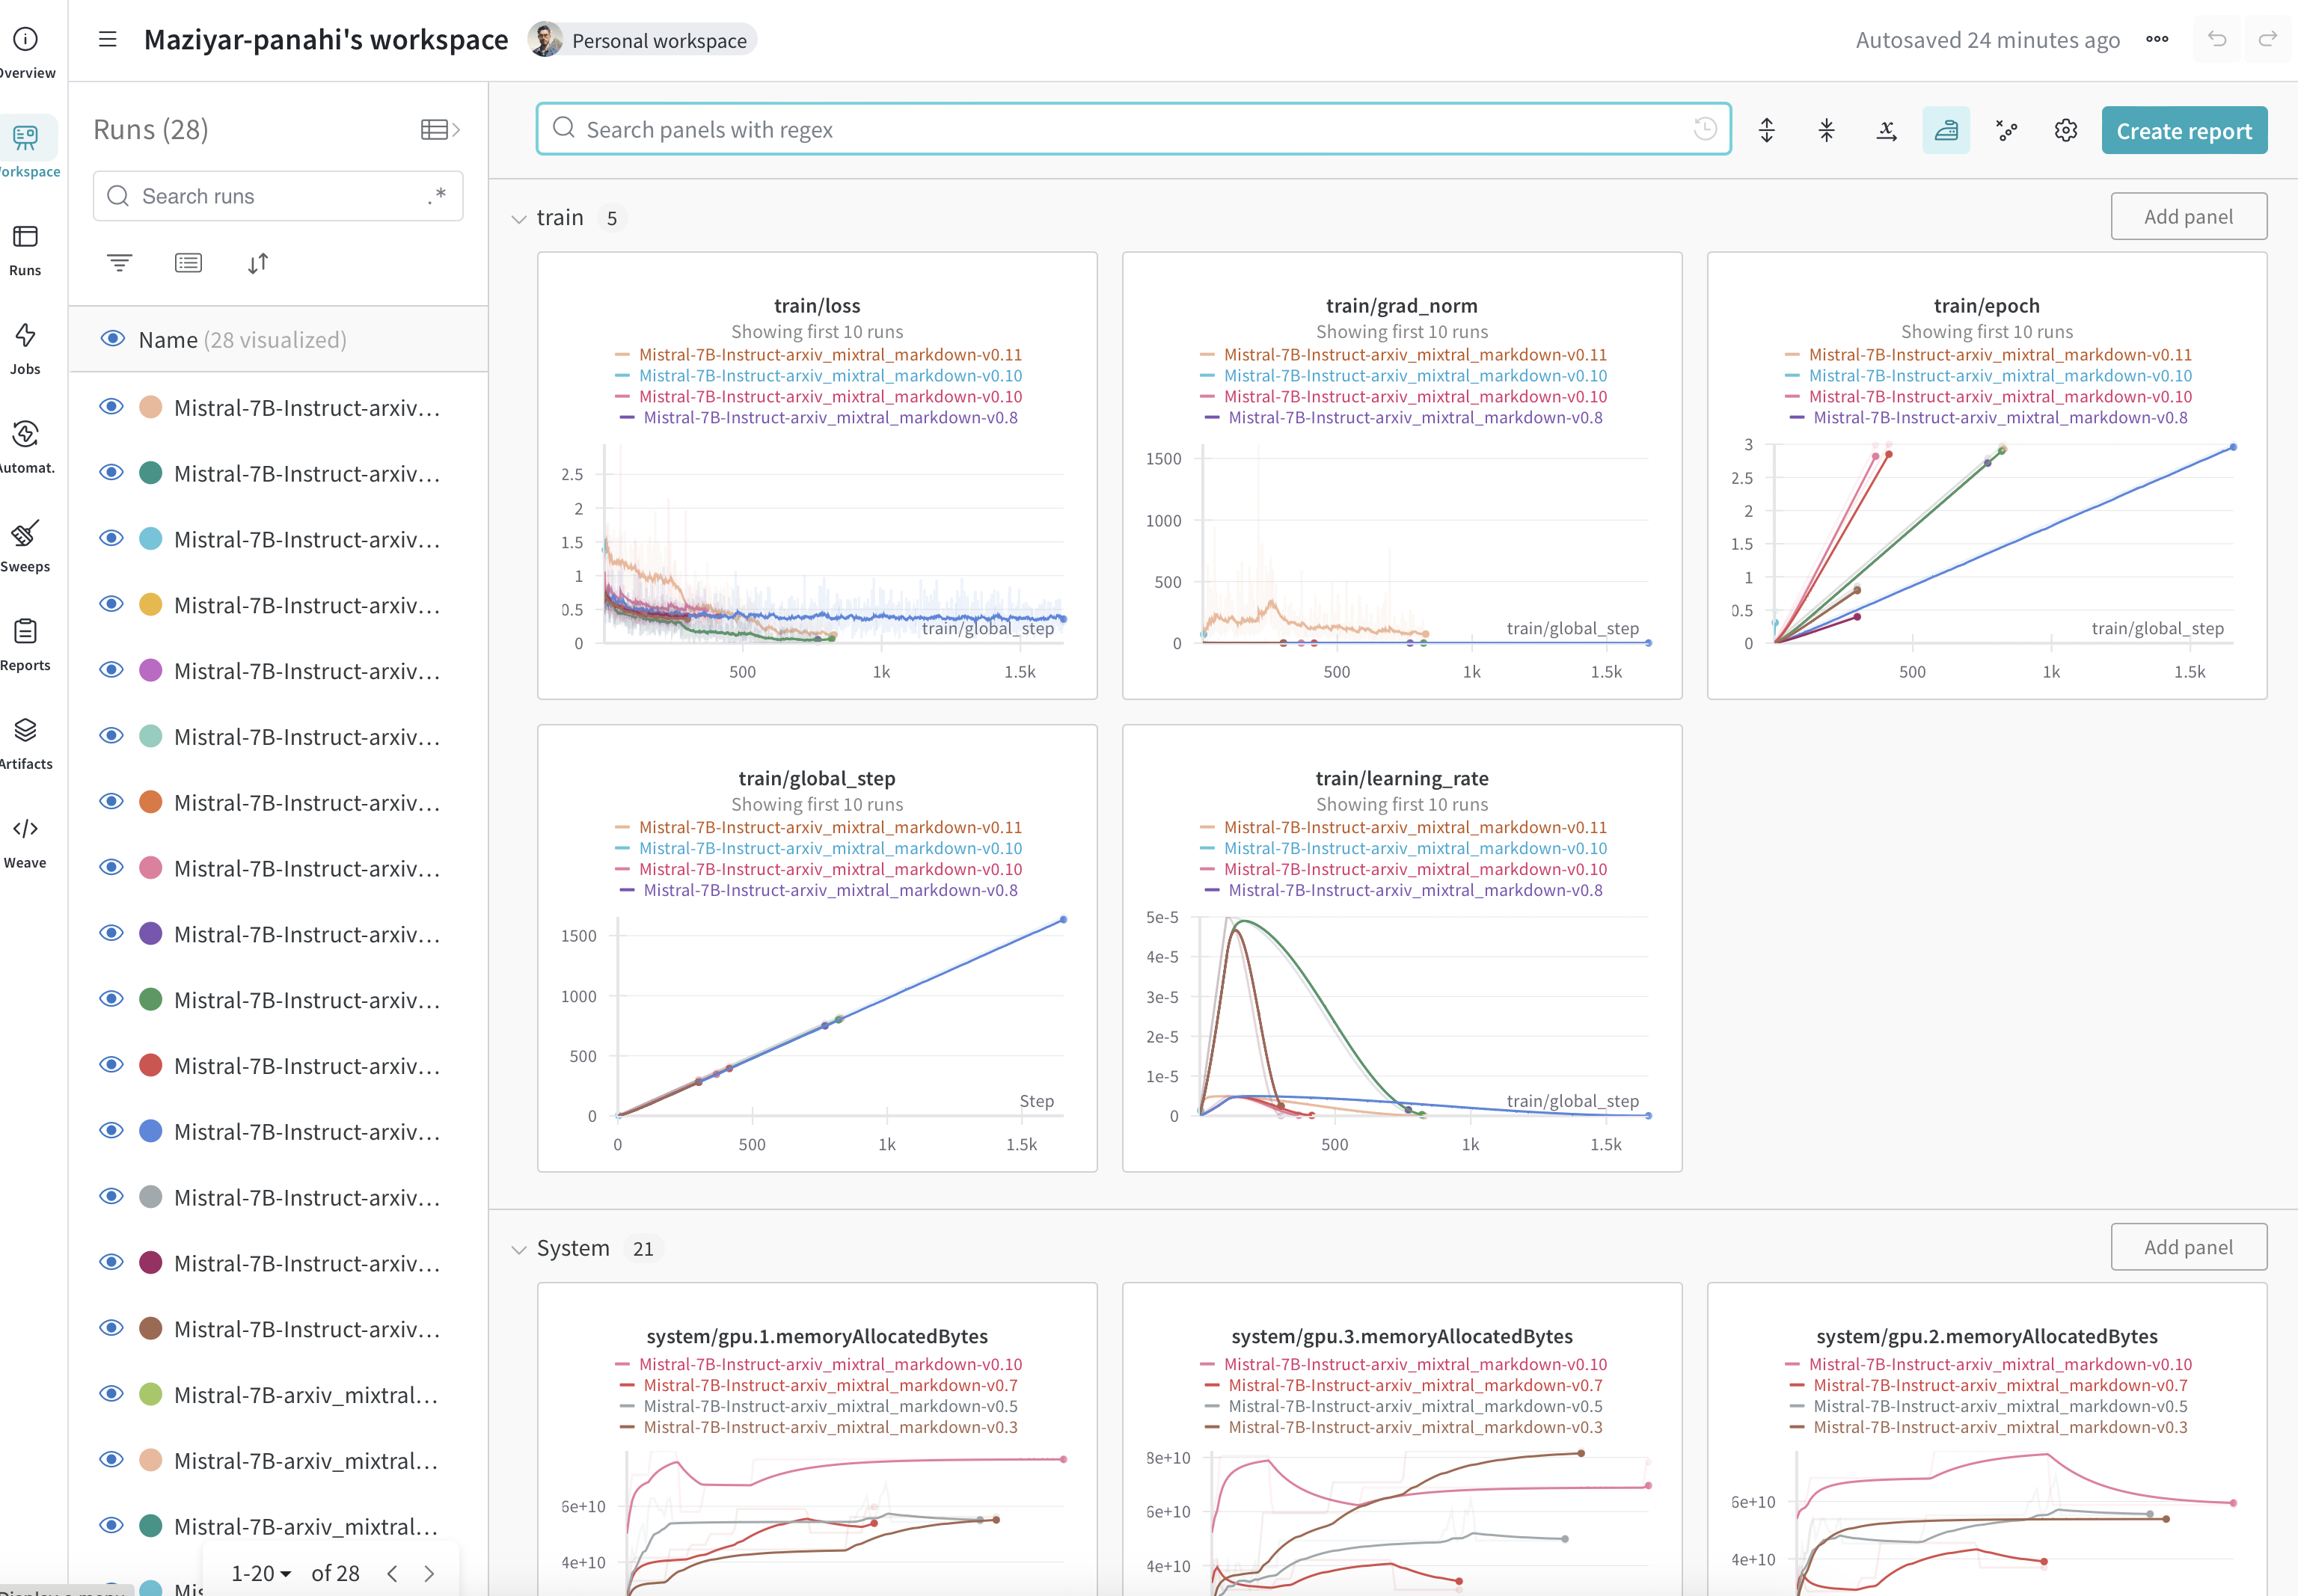Click the smoothing icon in panel toolbar
2298x1596 pixels.
pyautogui.click(x=1945, y=131)
